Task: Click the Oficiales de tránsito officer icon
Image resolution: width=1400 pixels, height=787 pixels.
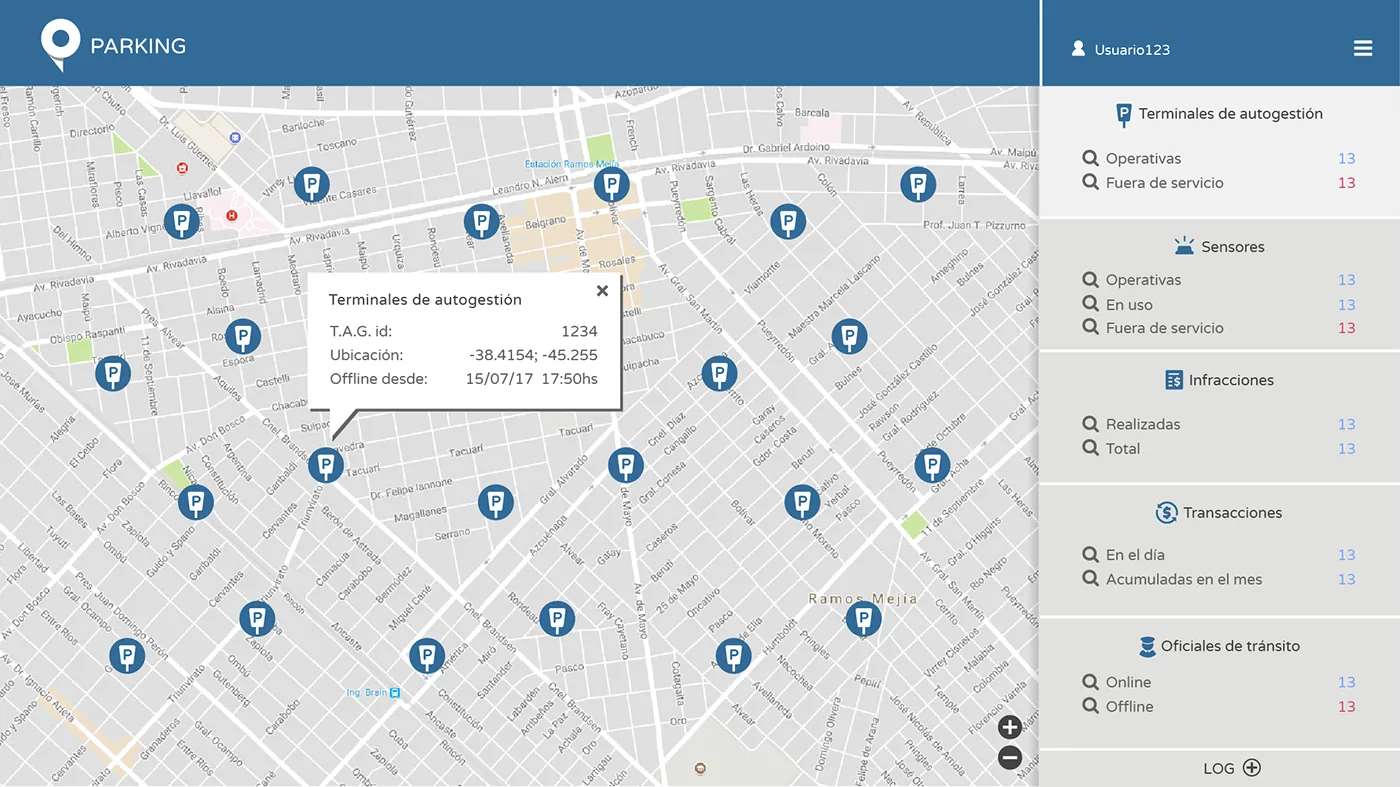Action: [1147, 646]
